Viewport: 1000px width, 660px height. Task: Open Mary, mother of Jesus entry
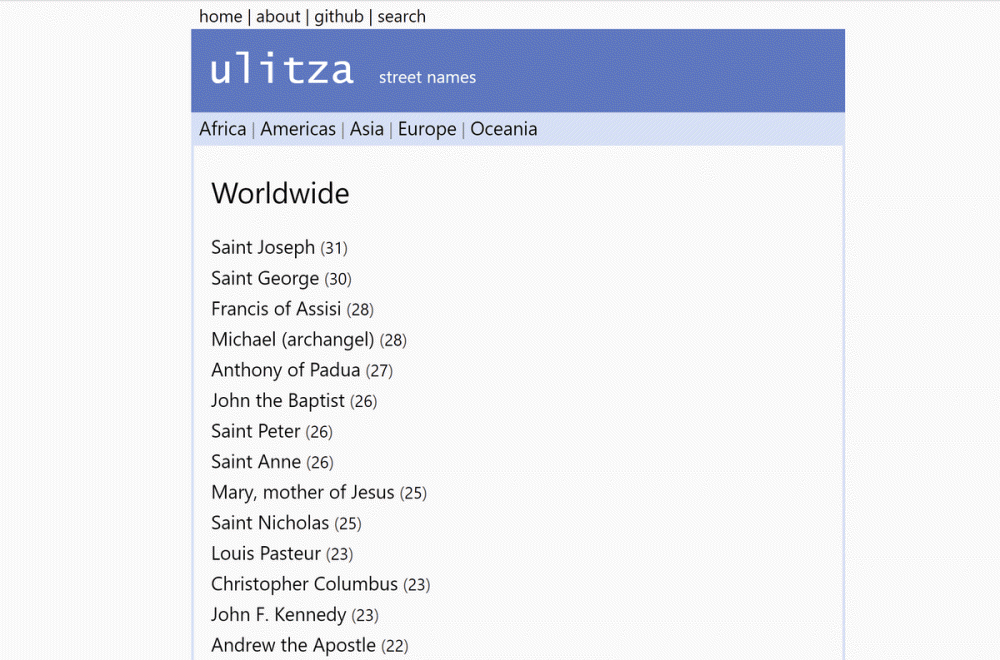click(x=302, y=492)
